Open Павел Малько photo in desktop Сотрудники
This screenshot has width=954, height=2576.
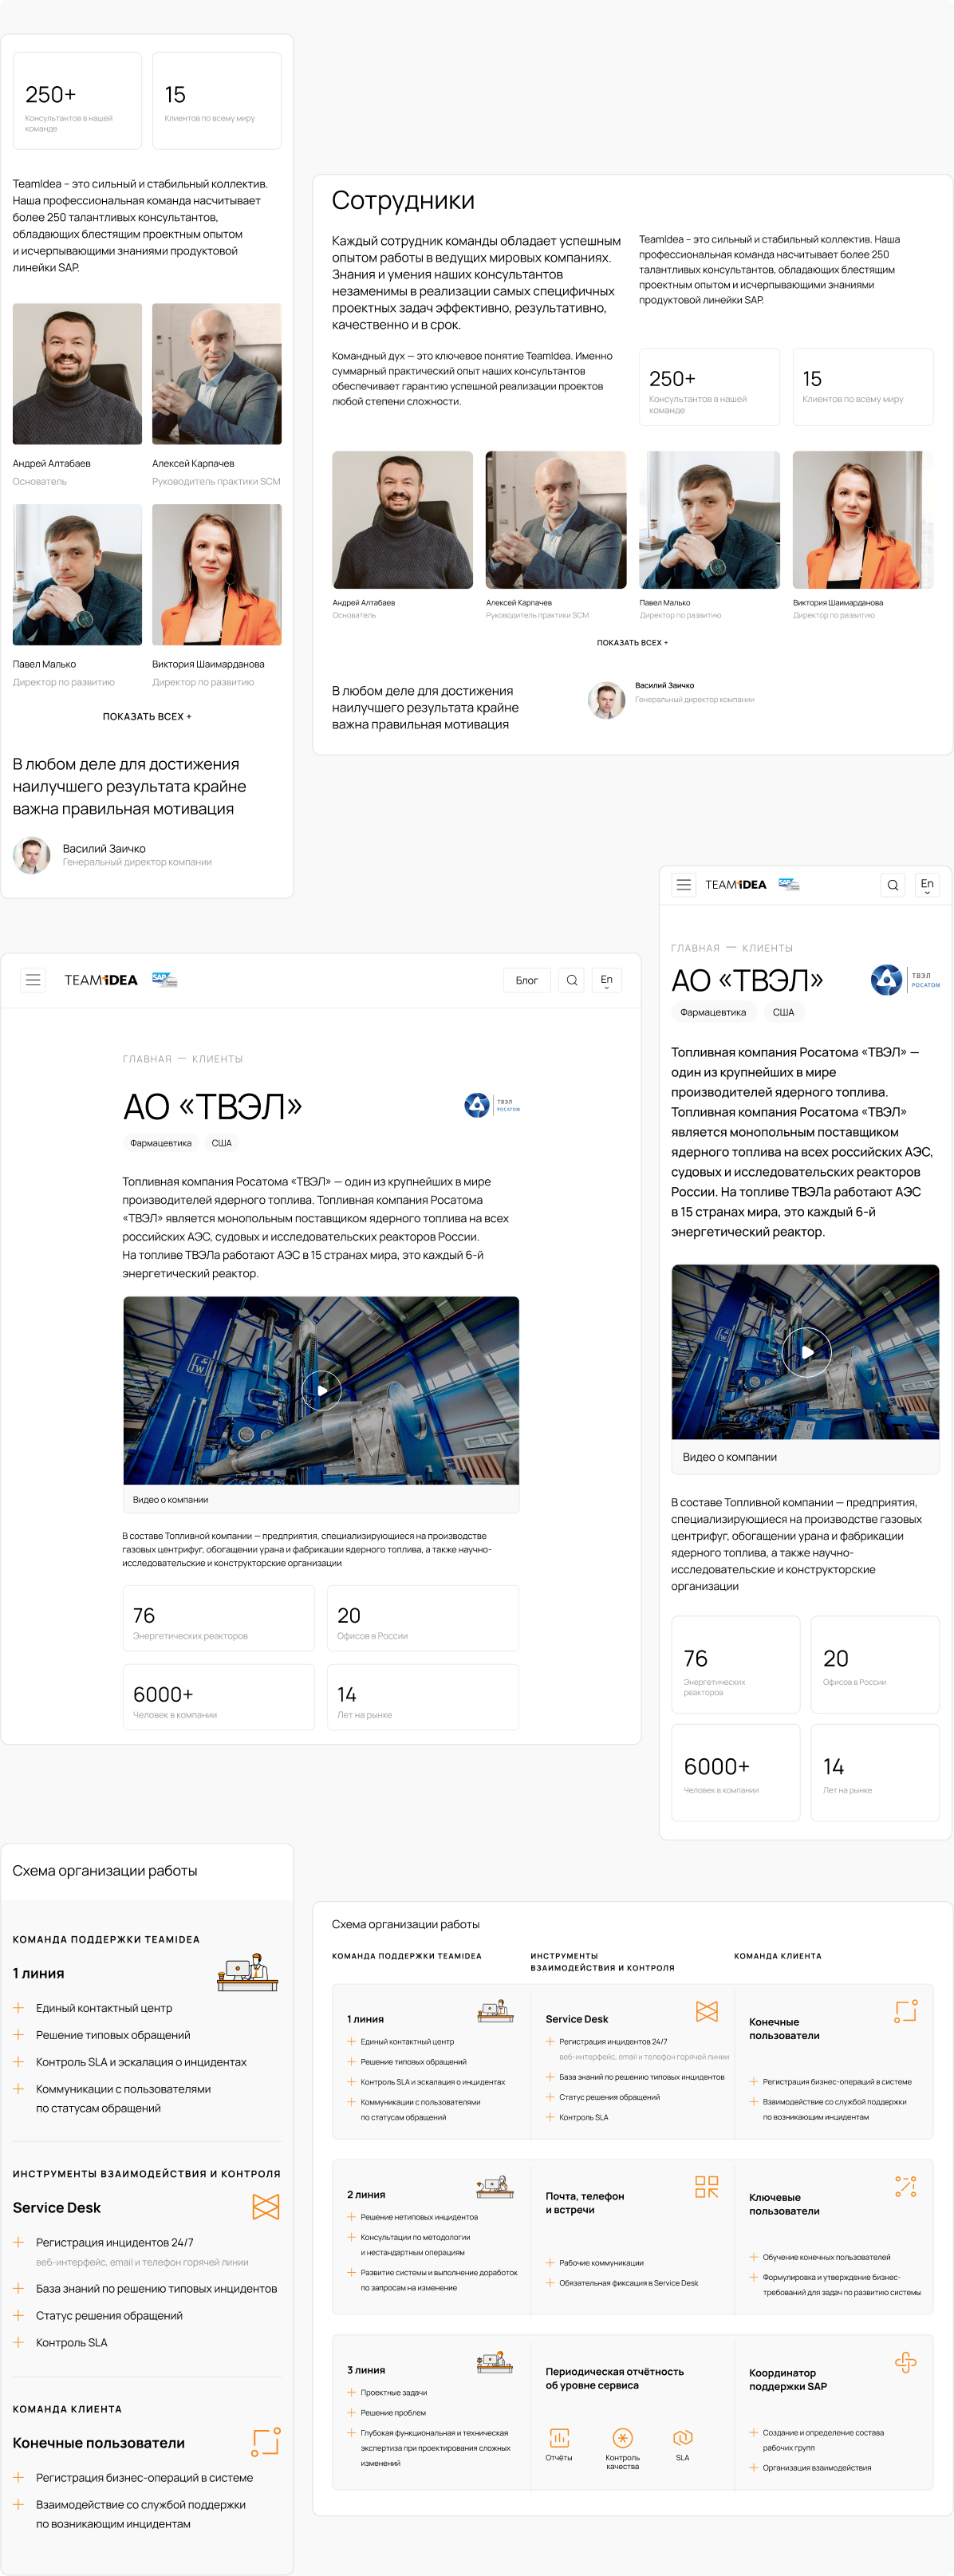[710, 520]
